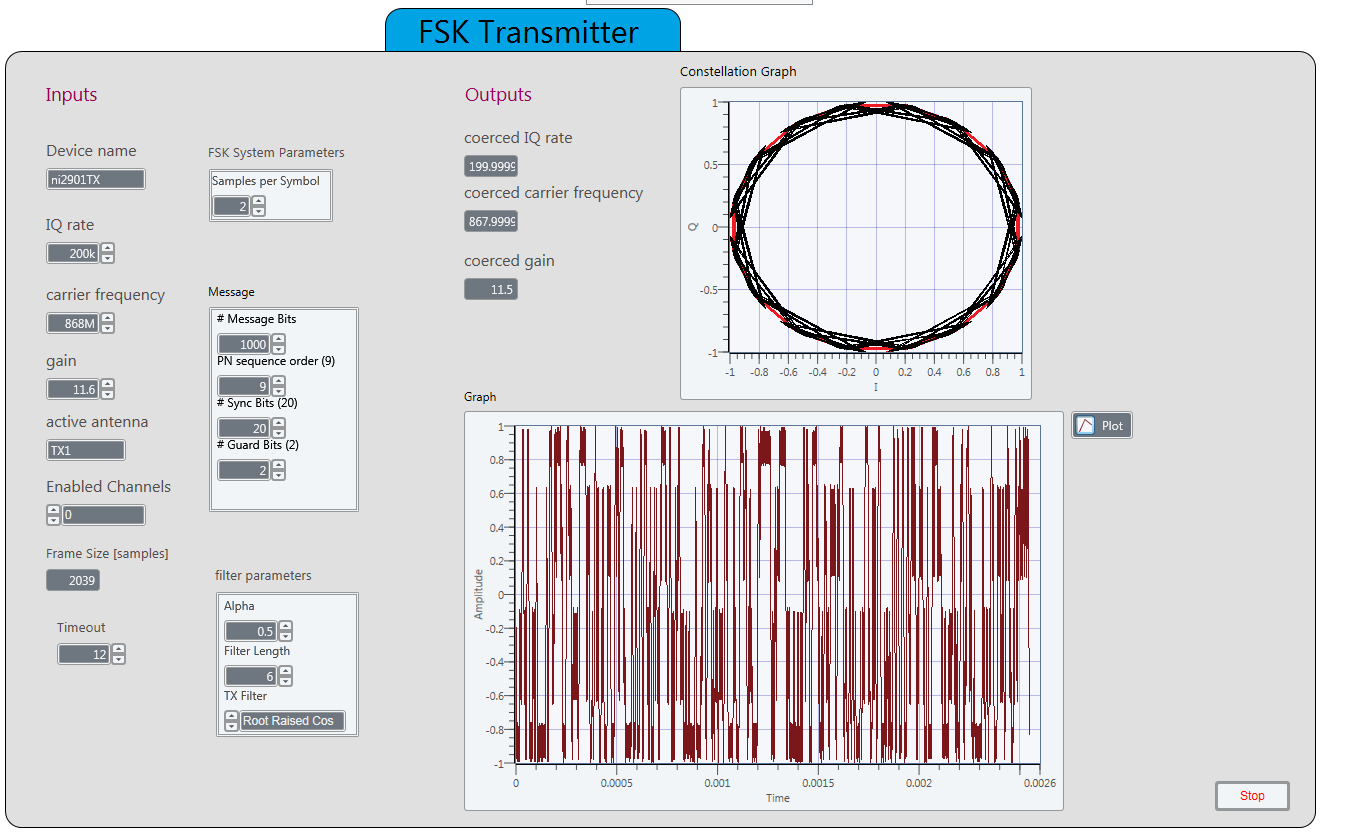This screenshot has height=837, width=1345.
Task: Click the Constellation Graph plot area
Action: click(x=875, y=227)
